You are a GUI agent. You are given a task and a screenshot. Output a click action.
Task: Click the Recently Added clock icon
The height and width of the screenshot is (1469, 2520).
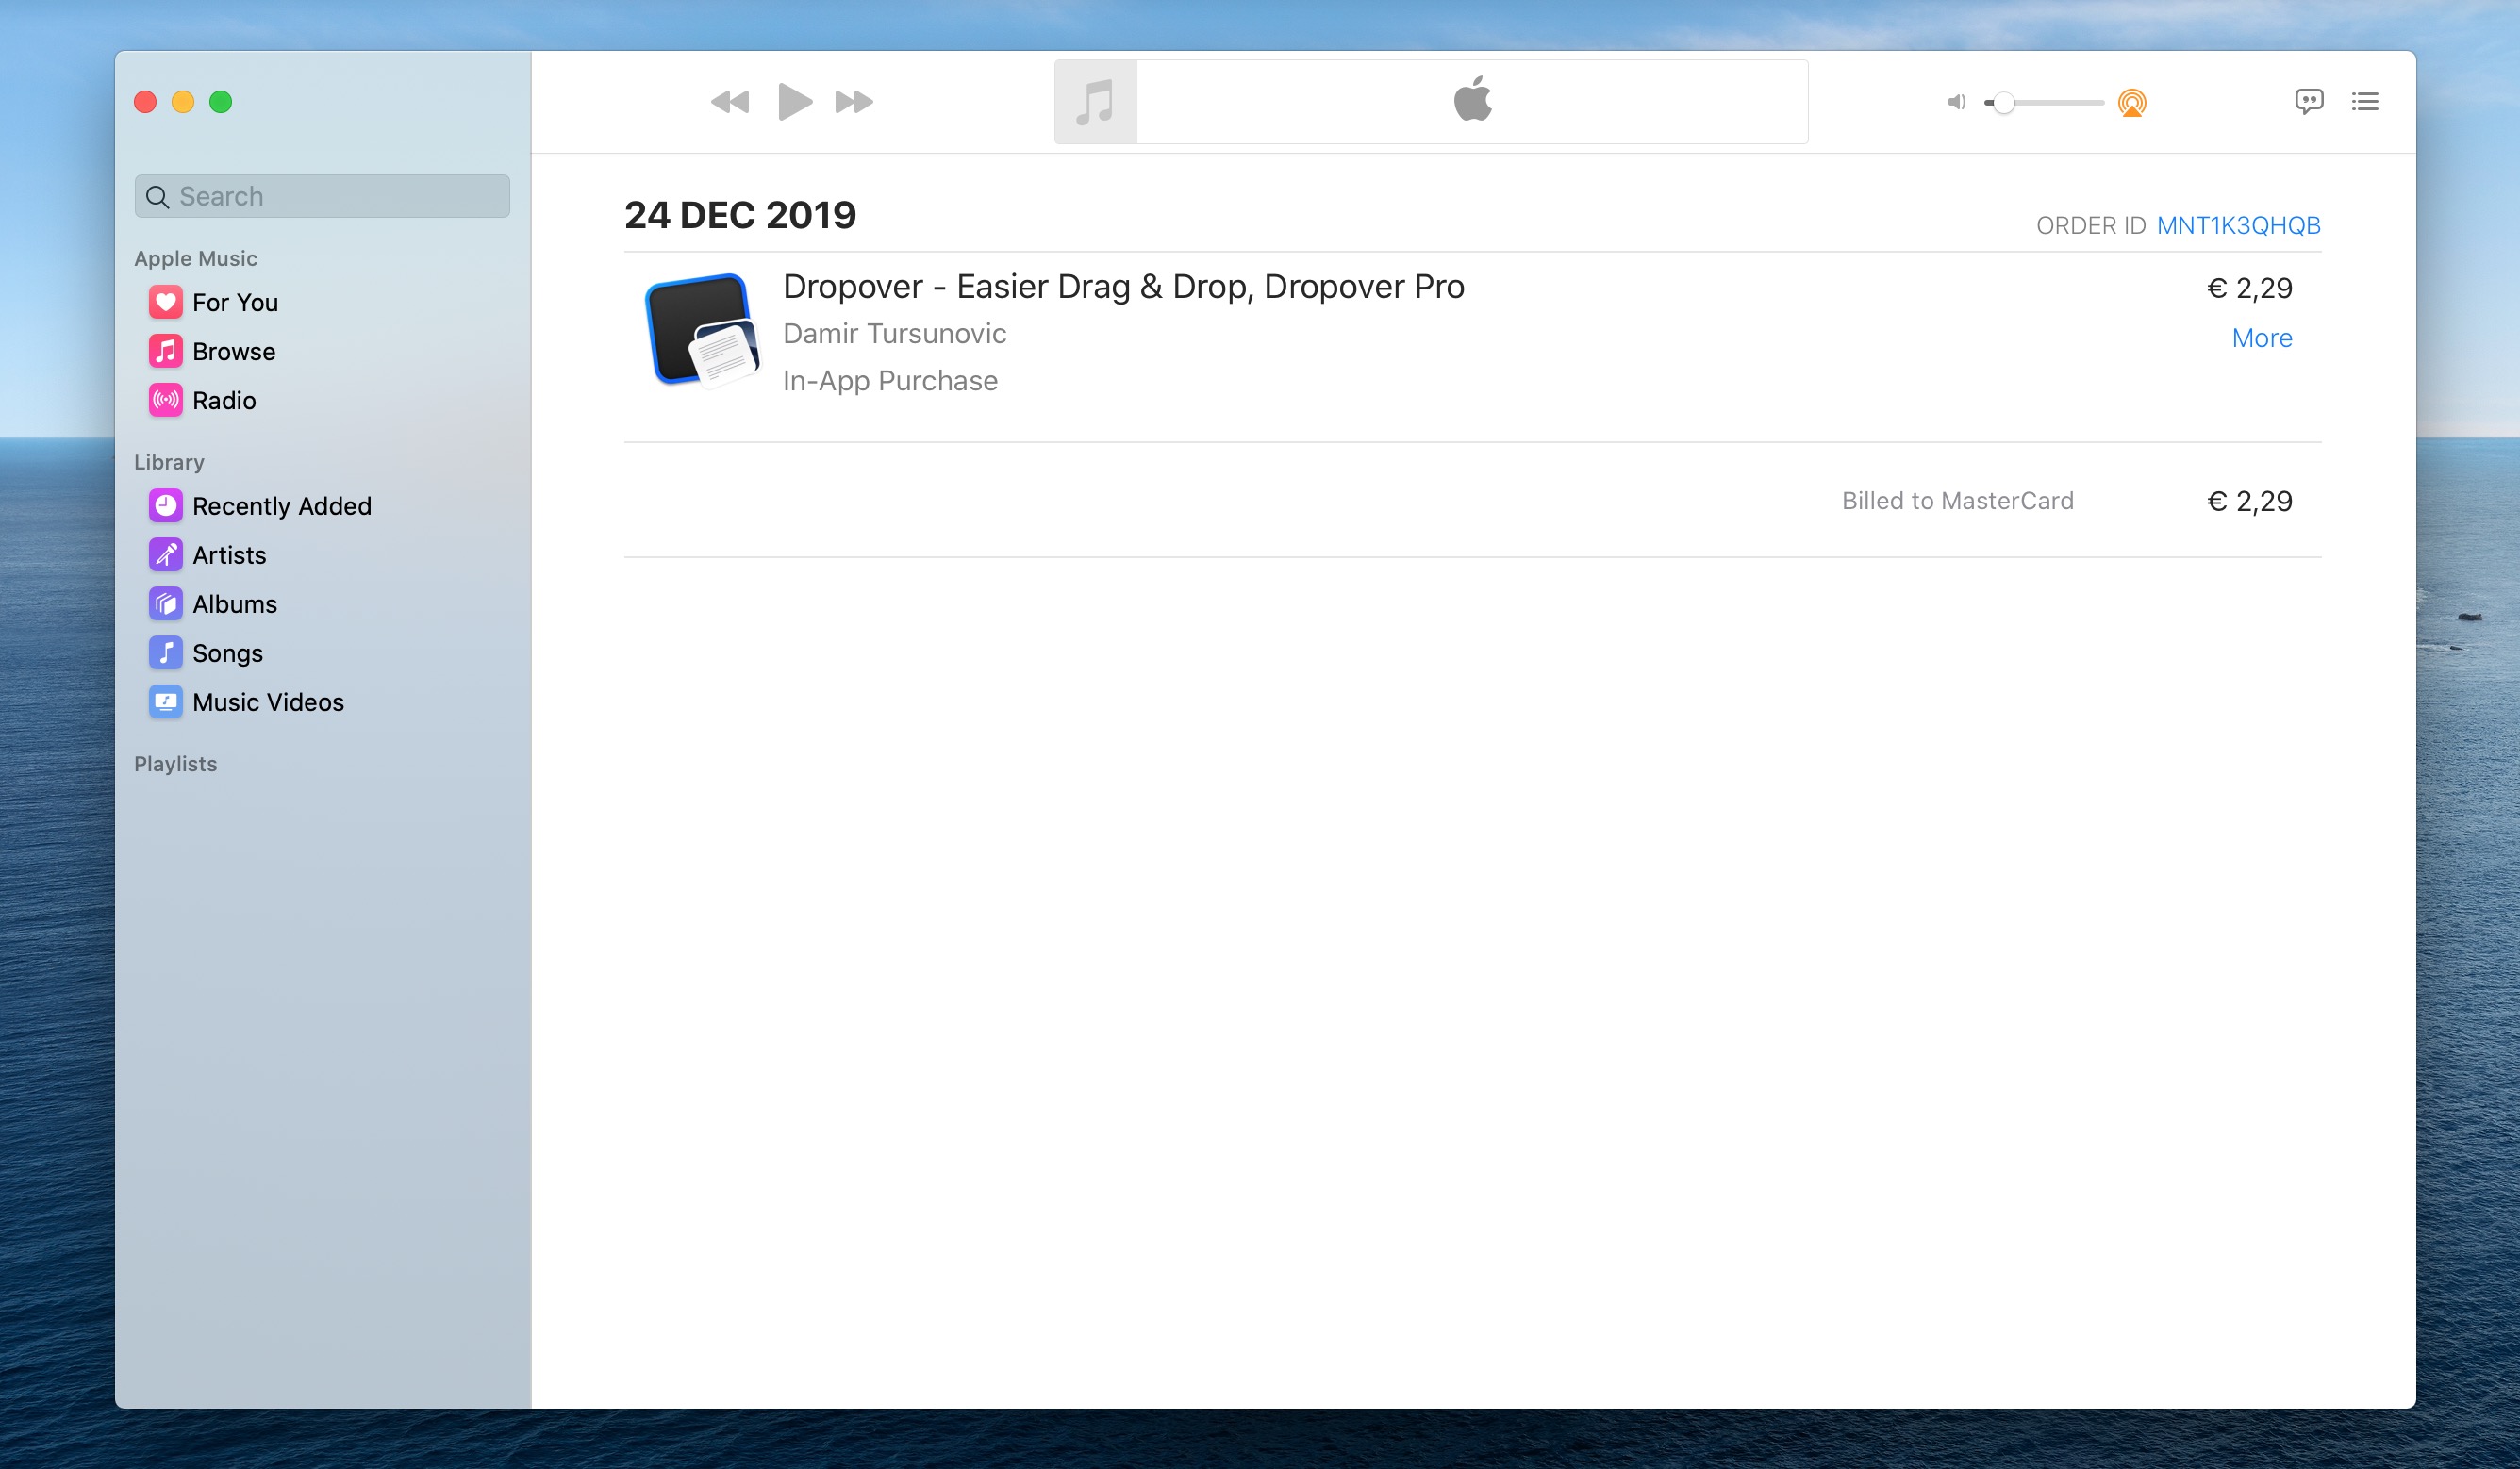pyautogui.click(x=166, y=506)
